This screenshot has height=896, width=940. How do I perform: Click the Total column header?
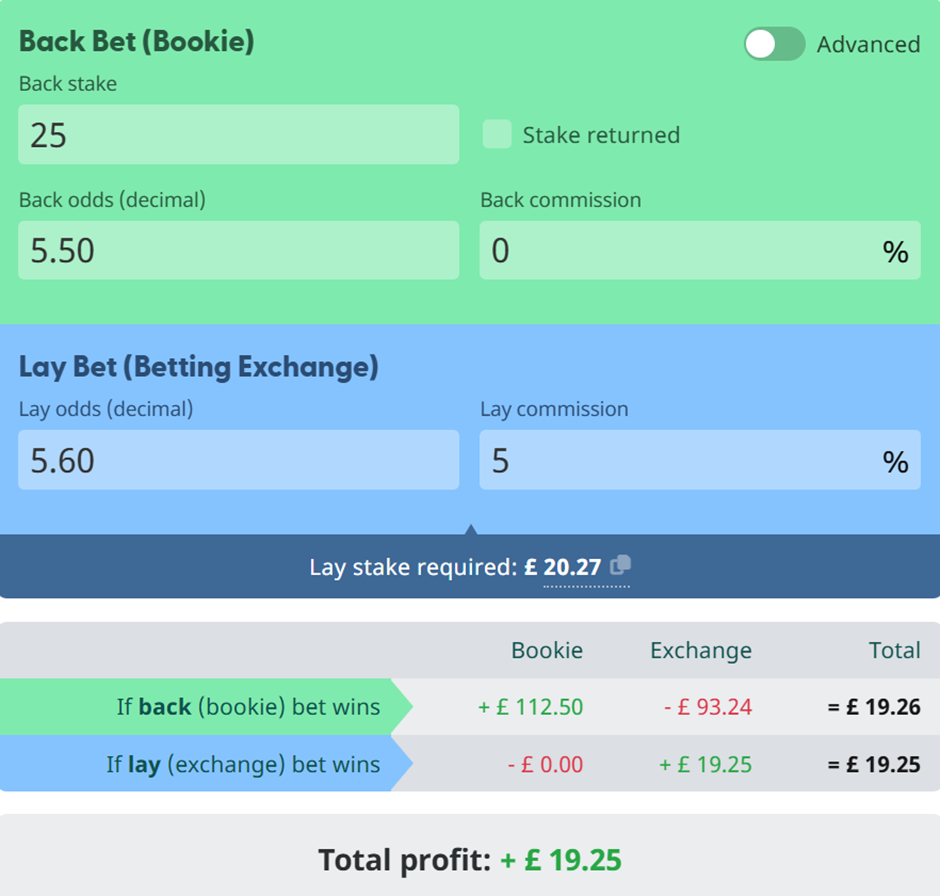tap(894, 650)
